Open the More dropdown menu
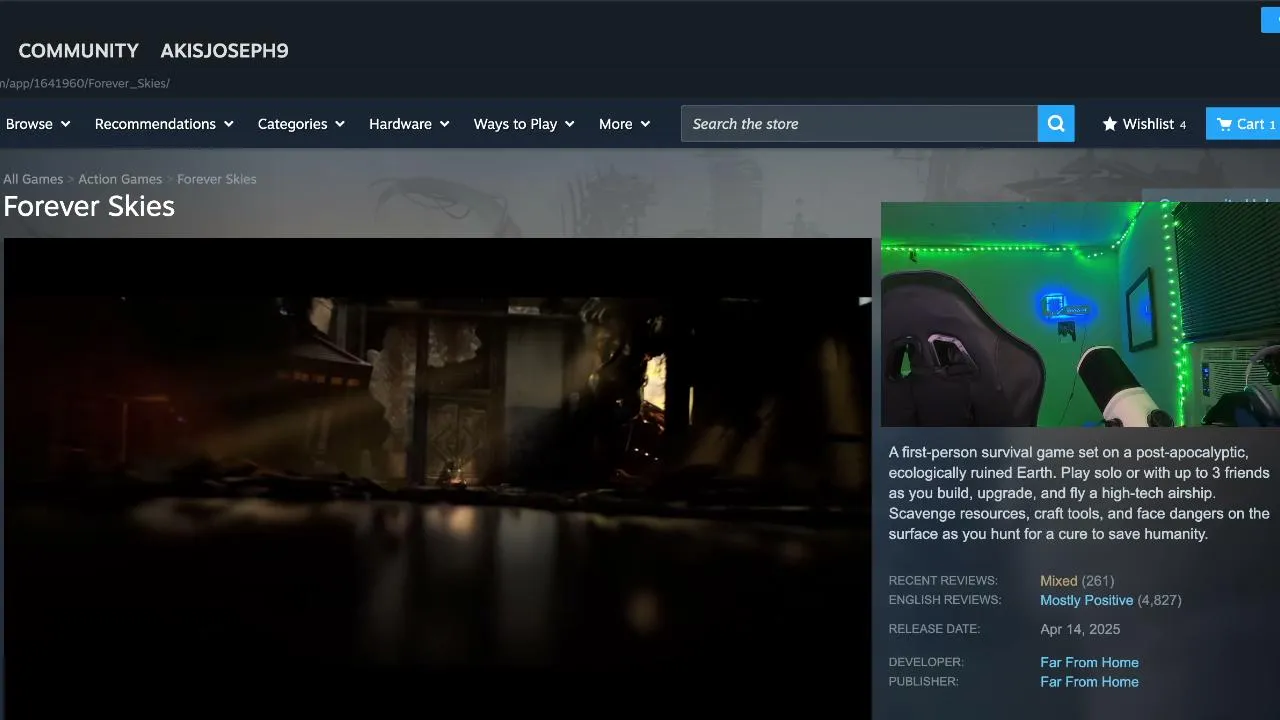Viewport: 1280px width, 720px height. 624,124
